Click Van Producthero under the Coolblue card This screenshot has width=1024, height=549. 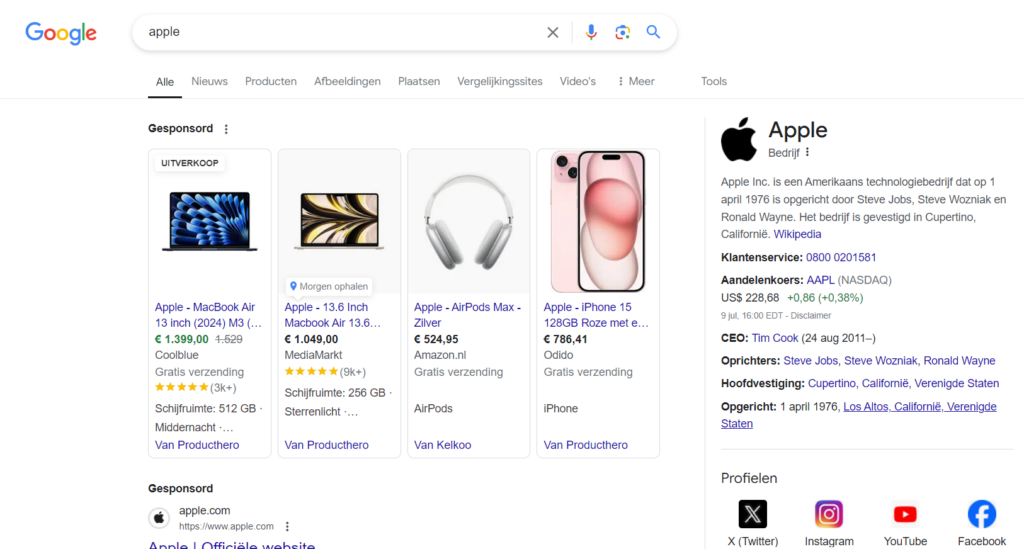pyautogui.click(x=197, y=445)
